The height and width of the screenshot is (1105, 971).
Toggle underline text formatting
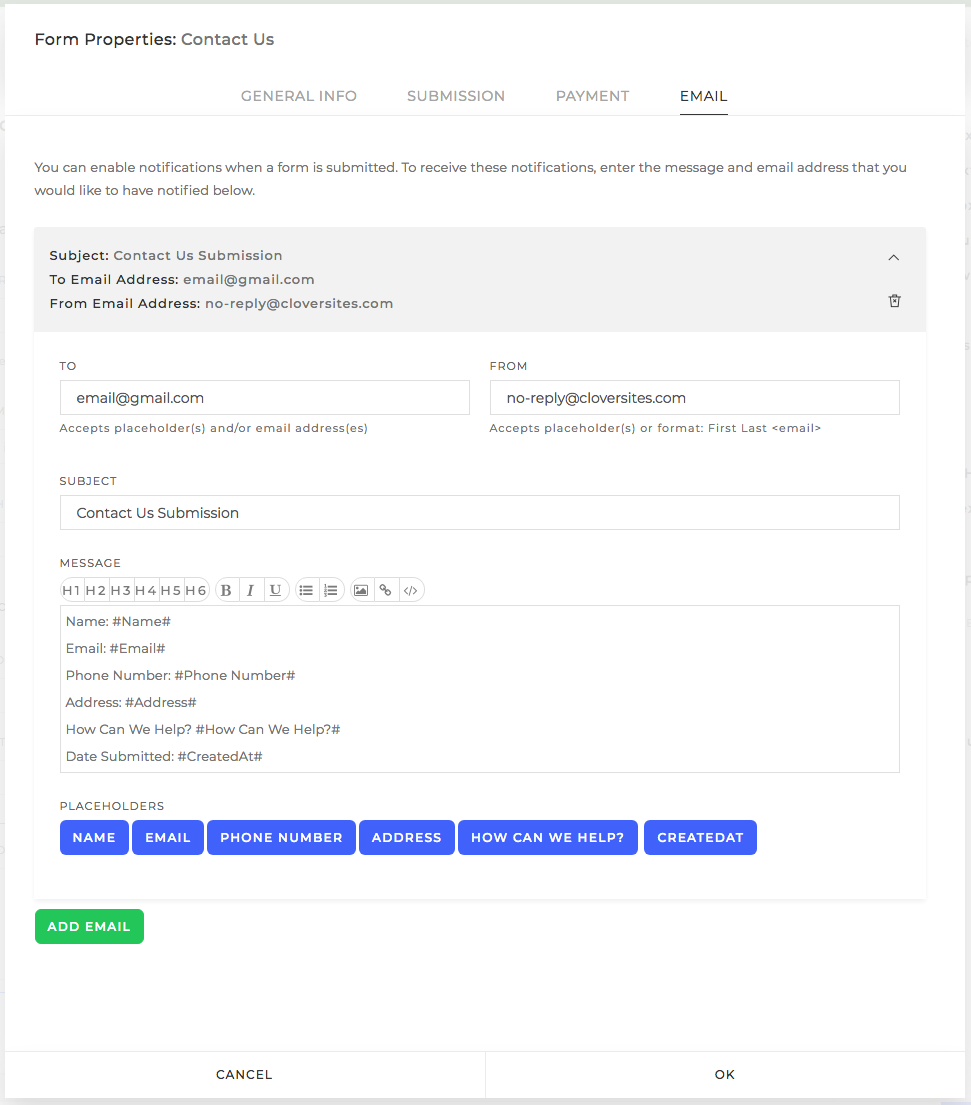click(x=276, y=590)
